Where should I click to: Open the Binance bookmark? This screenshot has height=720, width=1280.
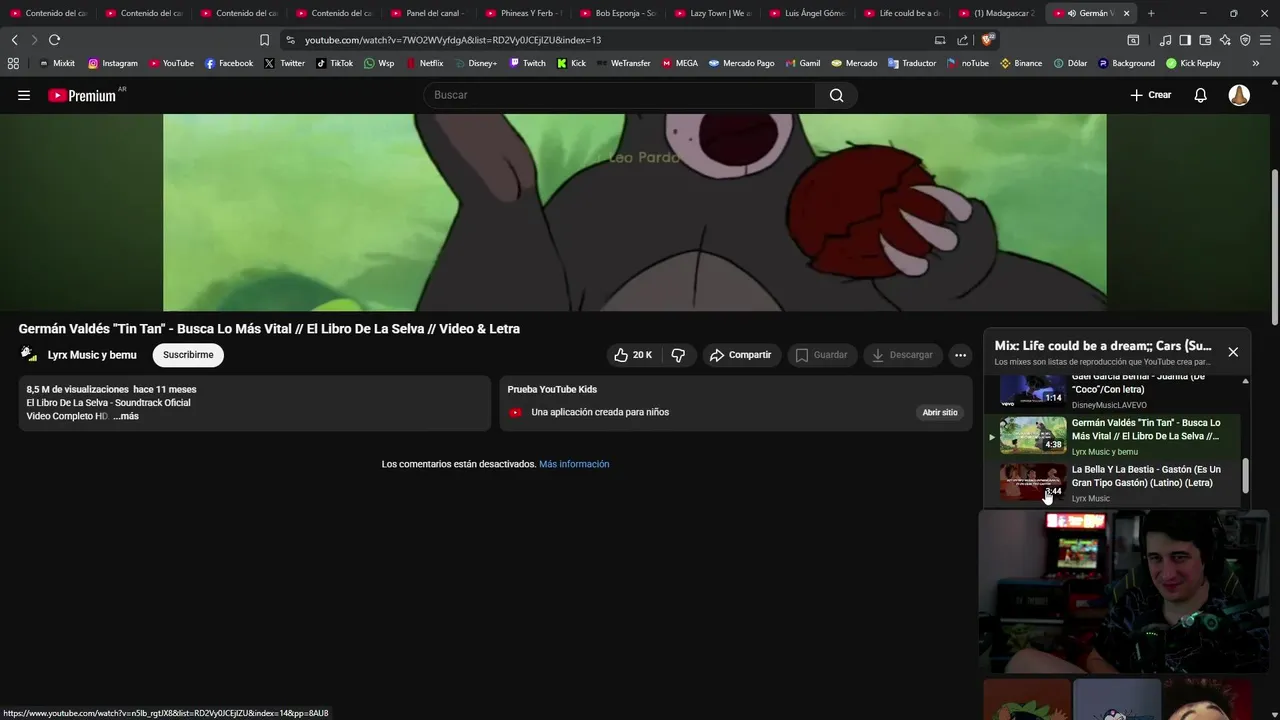click(x=1020, y=63)
